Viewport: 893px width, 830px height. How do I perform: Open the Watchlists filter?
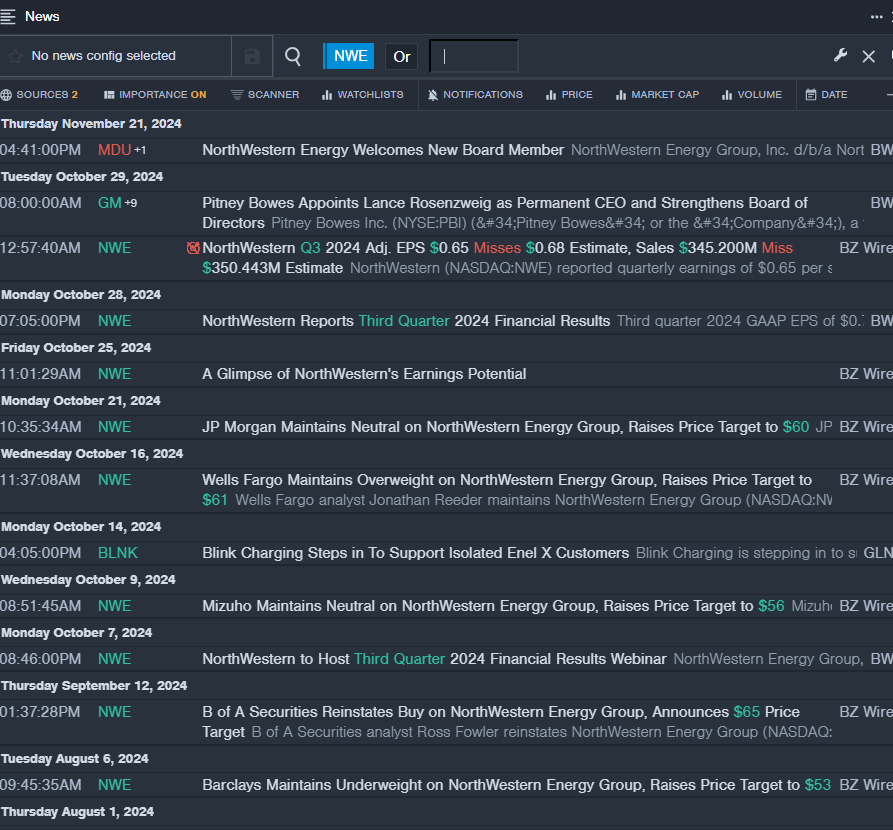(x=362, y=95)
